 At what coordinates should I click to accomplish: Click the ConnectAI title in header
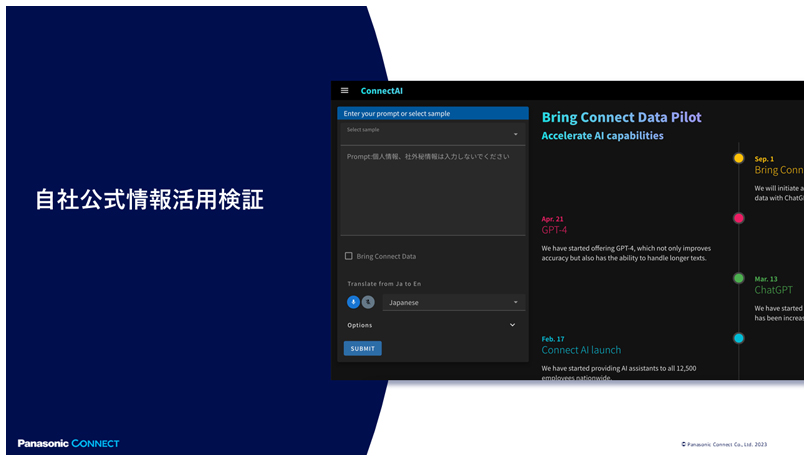(x=381, y=91)
